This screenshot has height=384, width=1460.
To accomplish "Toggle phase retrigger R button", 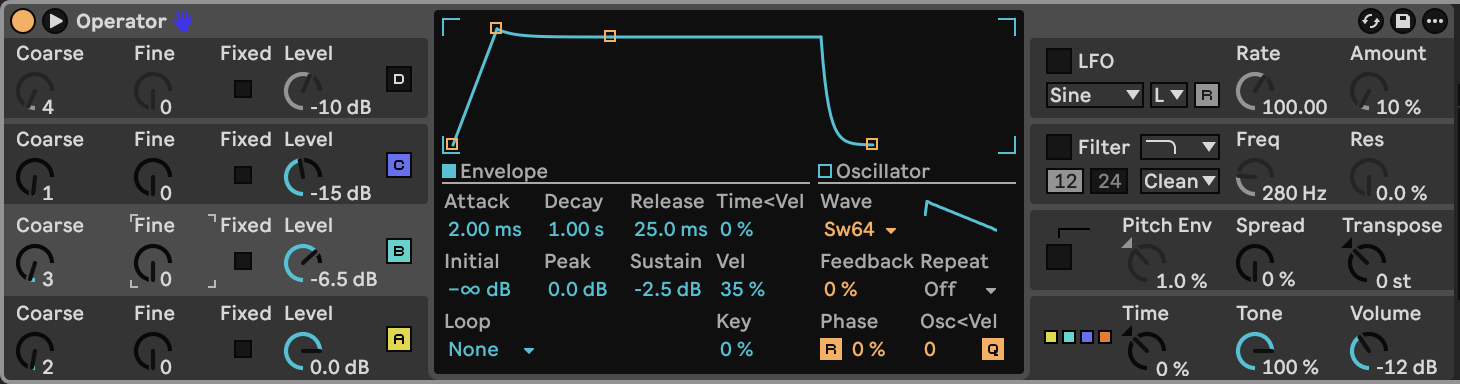I will point(831,349).
